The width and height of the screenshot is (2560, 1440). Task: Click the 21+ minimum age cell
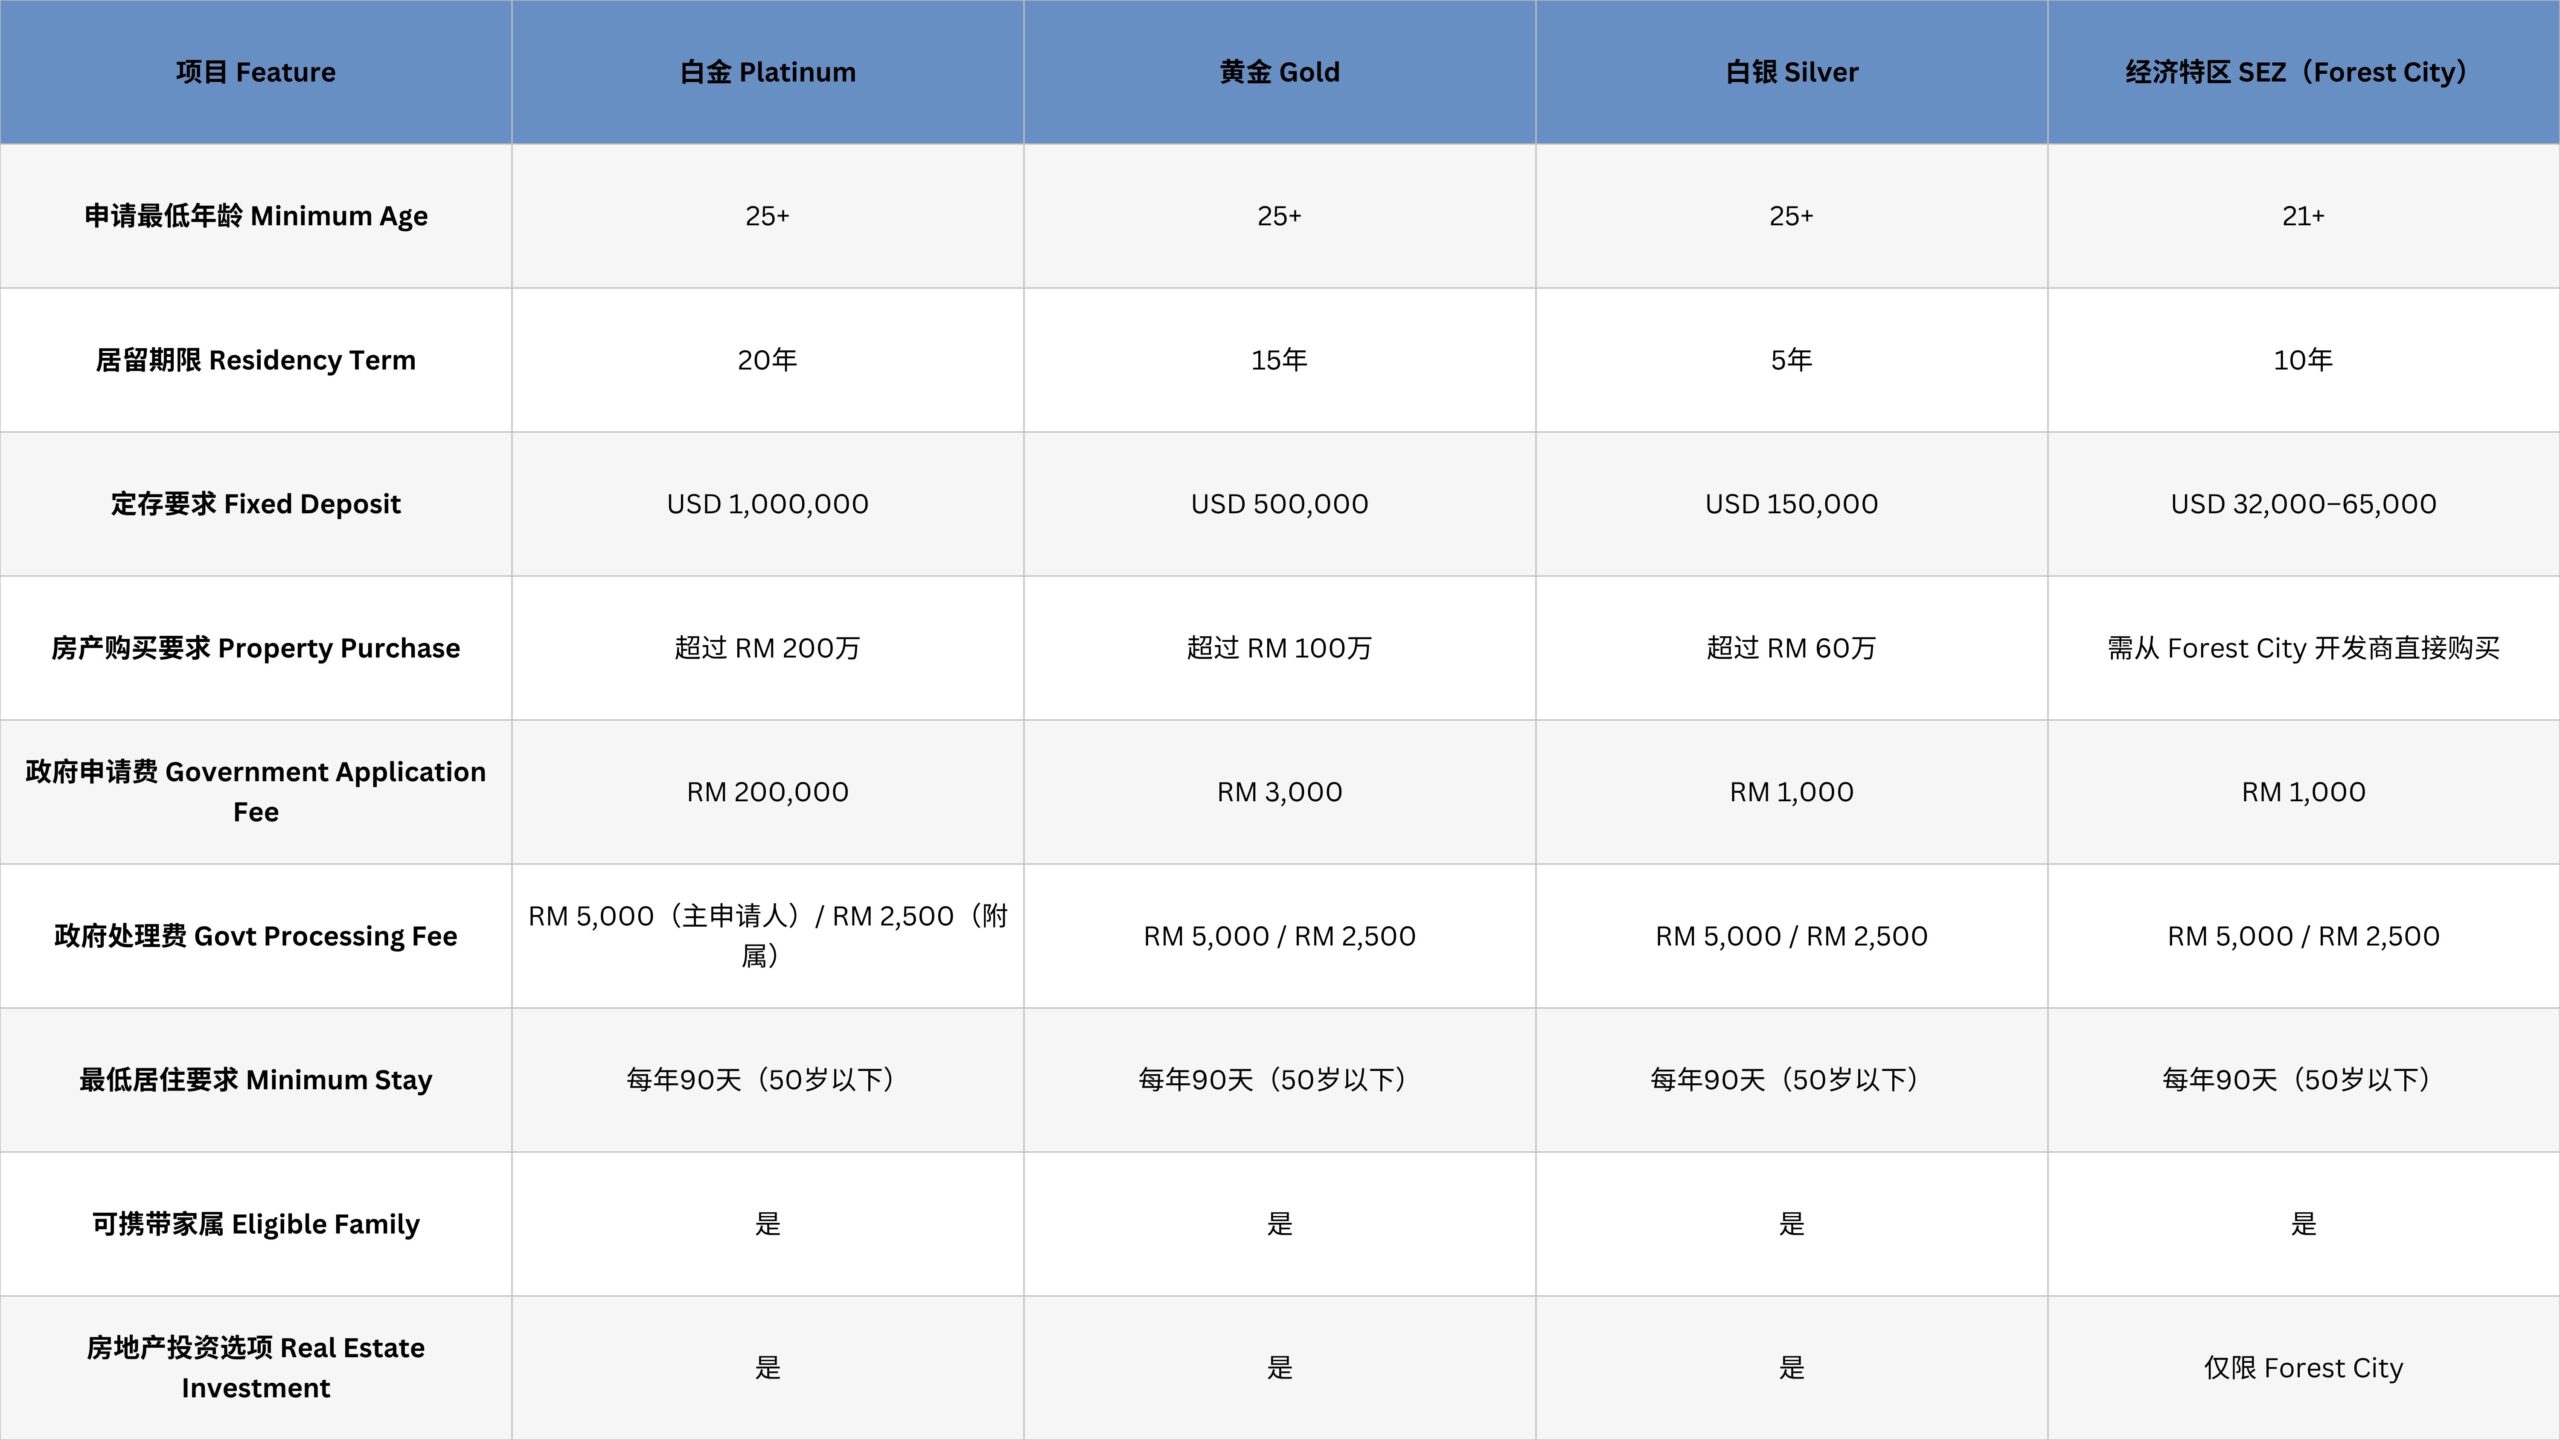click(2302, 216)
